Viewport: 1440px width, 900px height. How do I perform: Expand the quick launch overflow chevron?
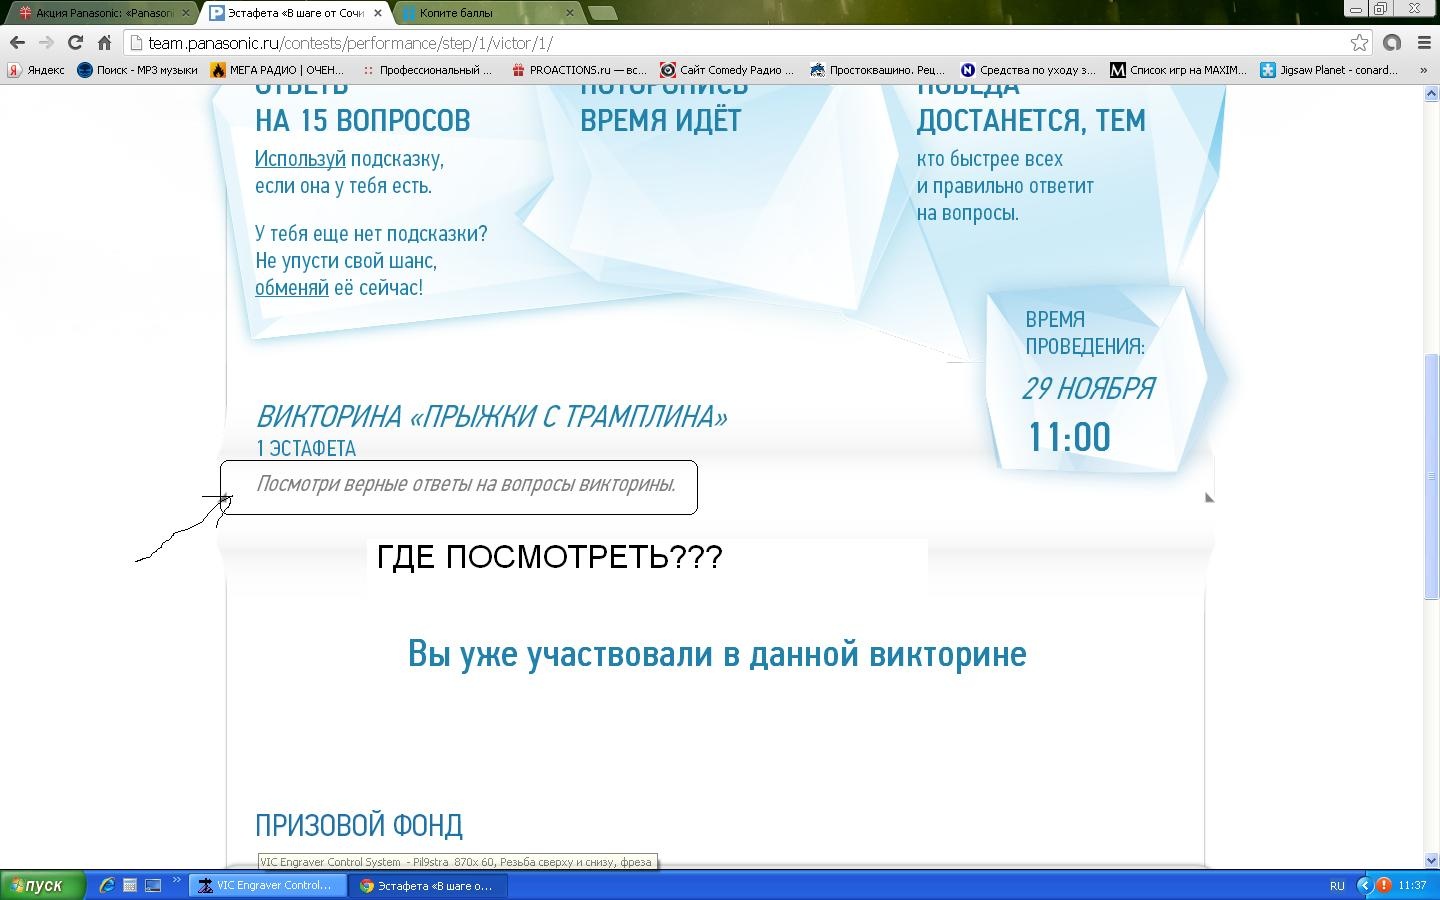point(177,882)
